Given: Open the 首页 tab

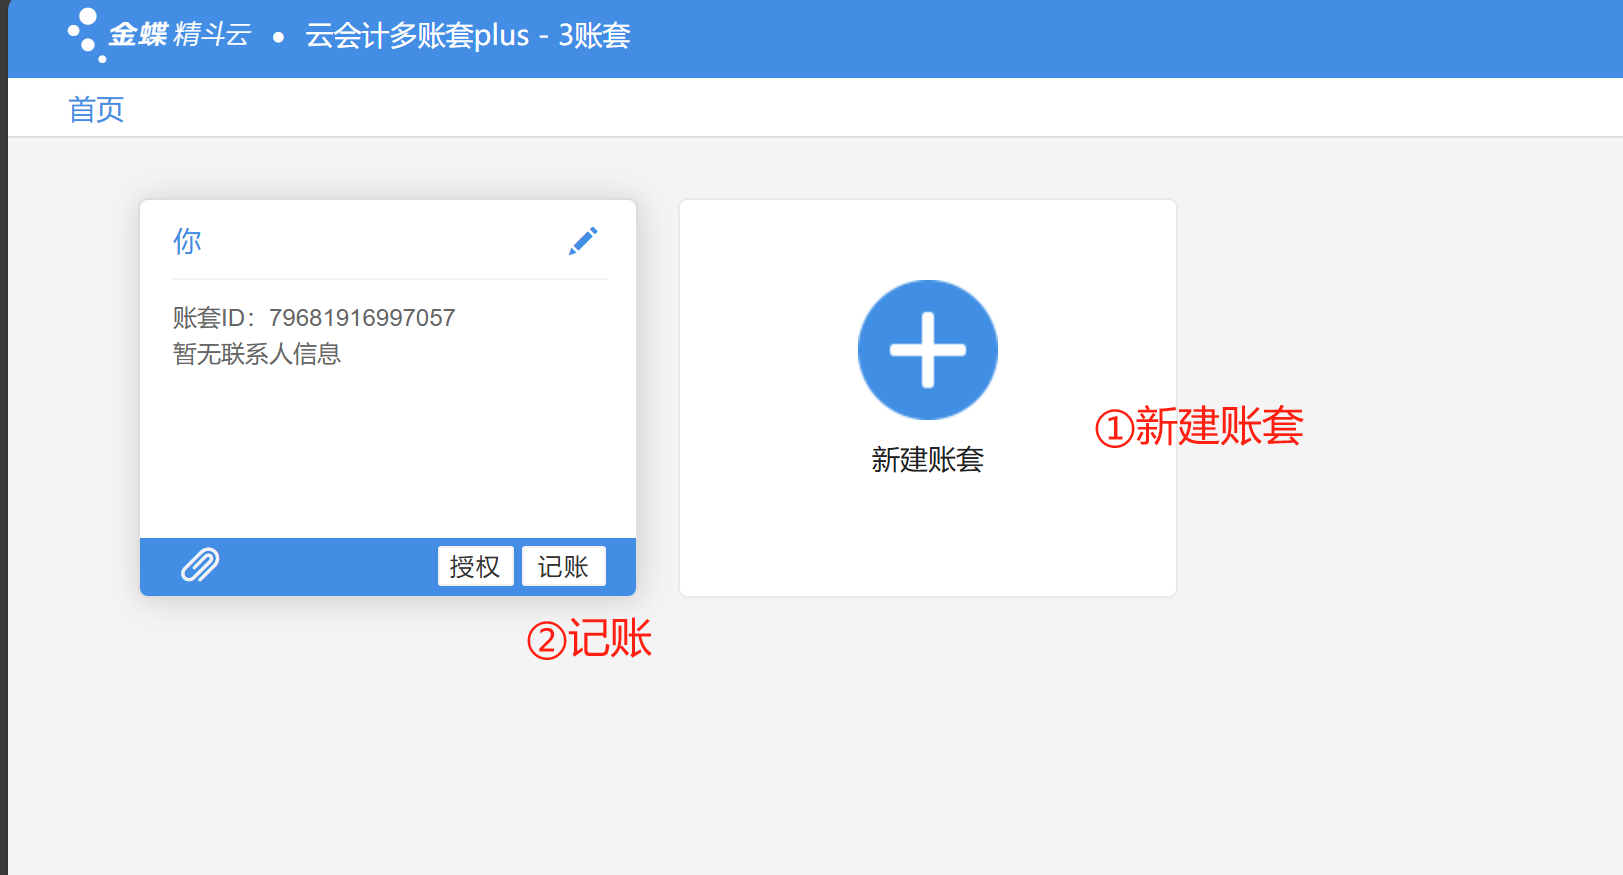Looking at the screenshot, I should (x=96, y=109).
